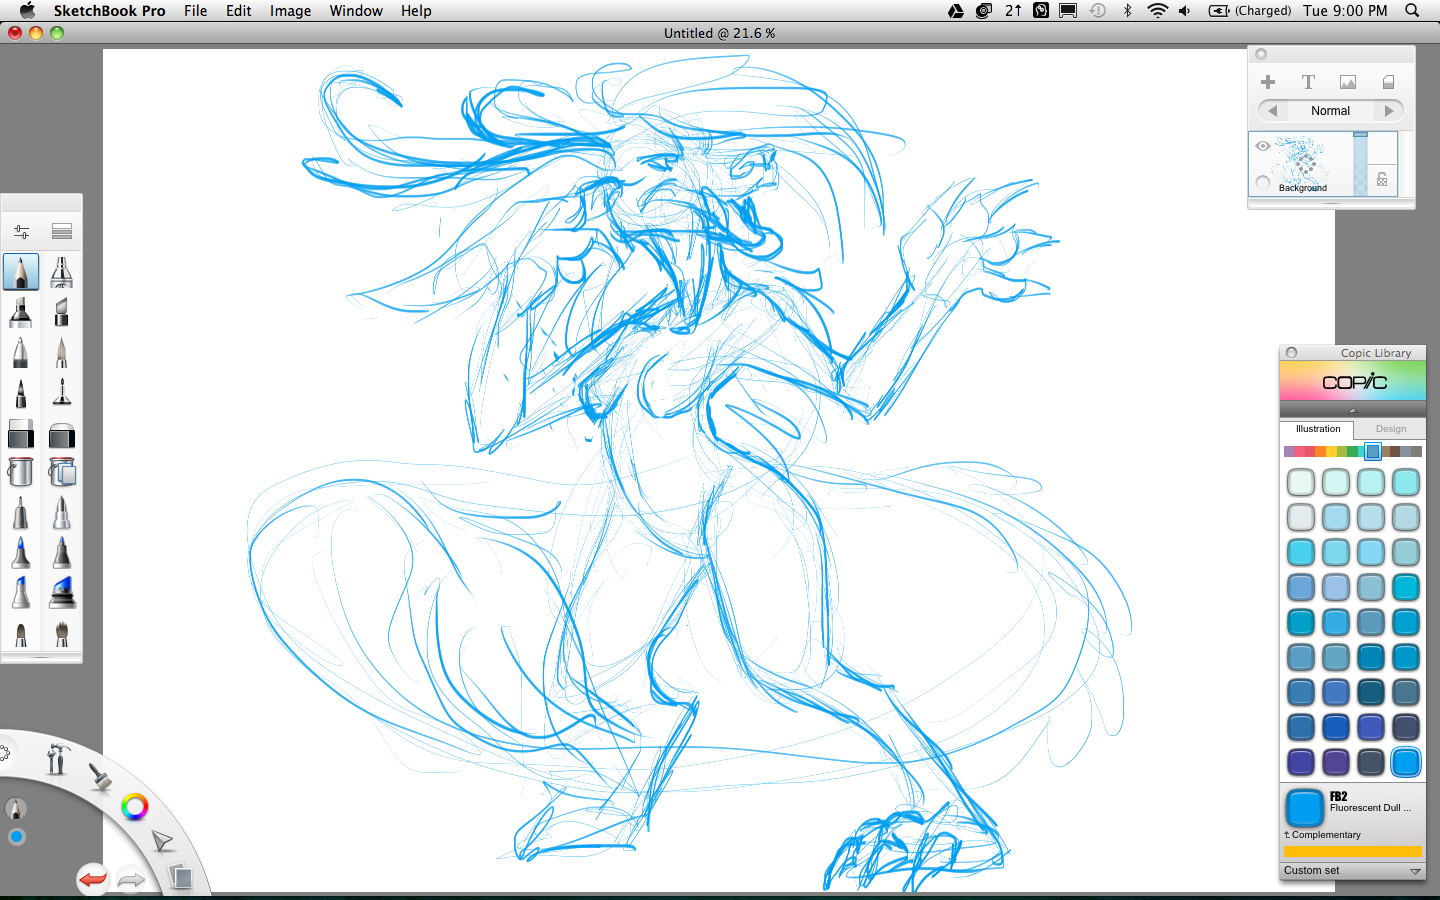Image resolution: width=1440 pixels, height=900 pixels.
Task: Open the Edit menu
Action: pyautogui.click(x=239, y=11)
